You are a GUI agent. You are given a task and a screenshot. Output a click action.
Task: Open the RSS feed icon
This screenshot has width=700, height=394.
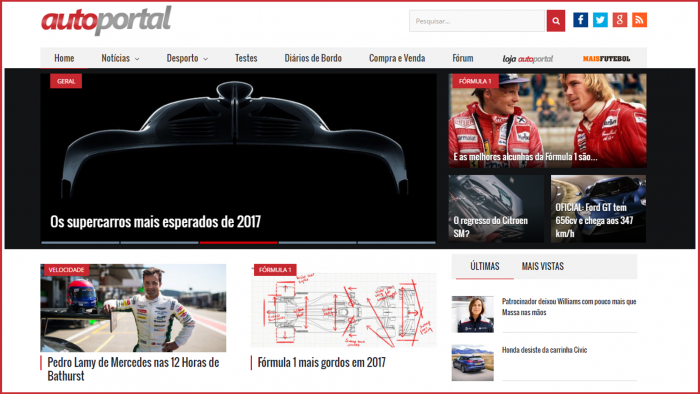coord(639,20)
